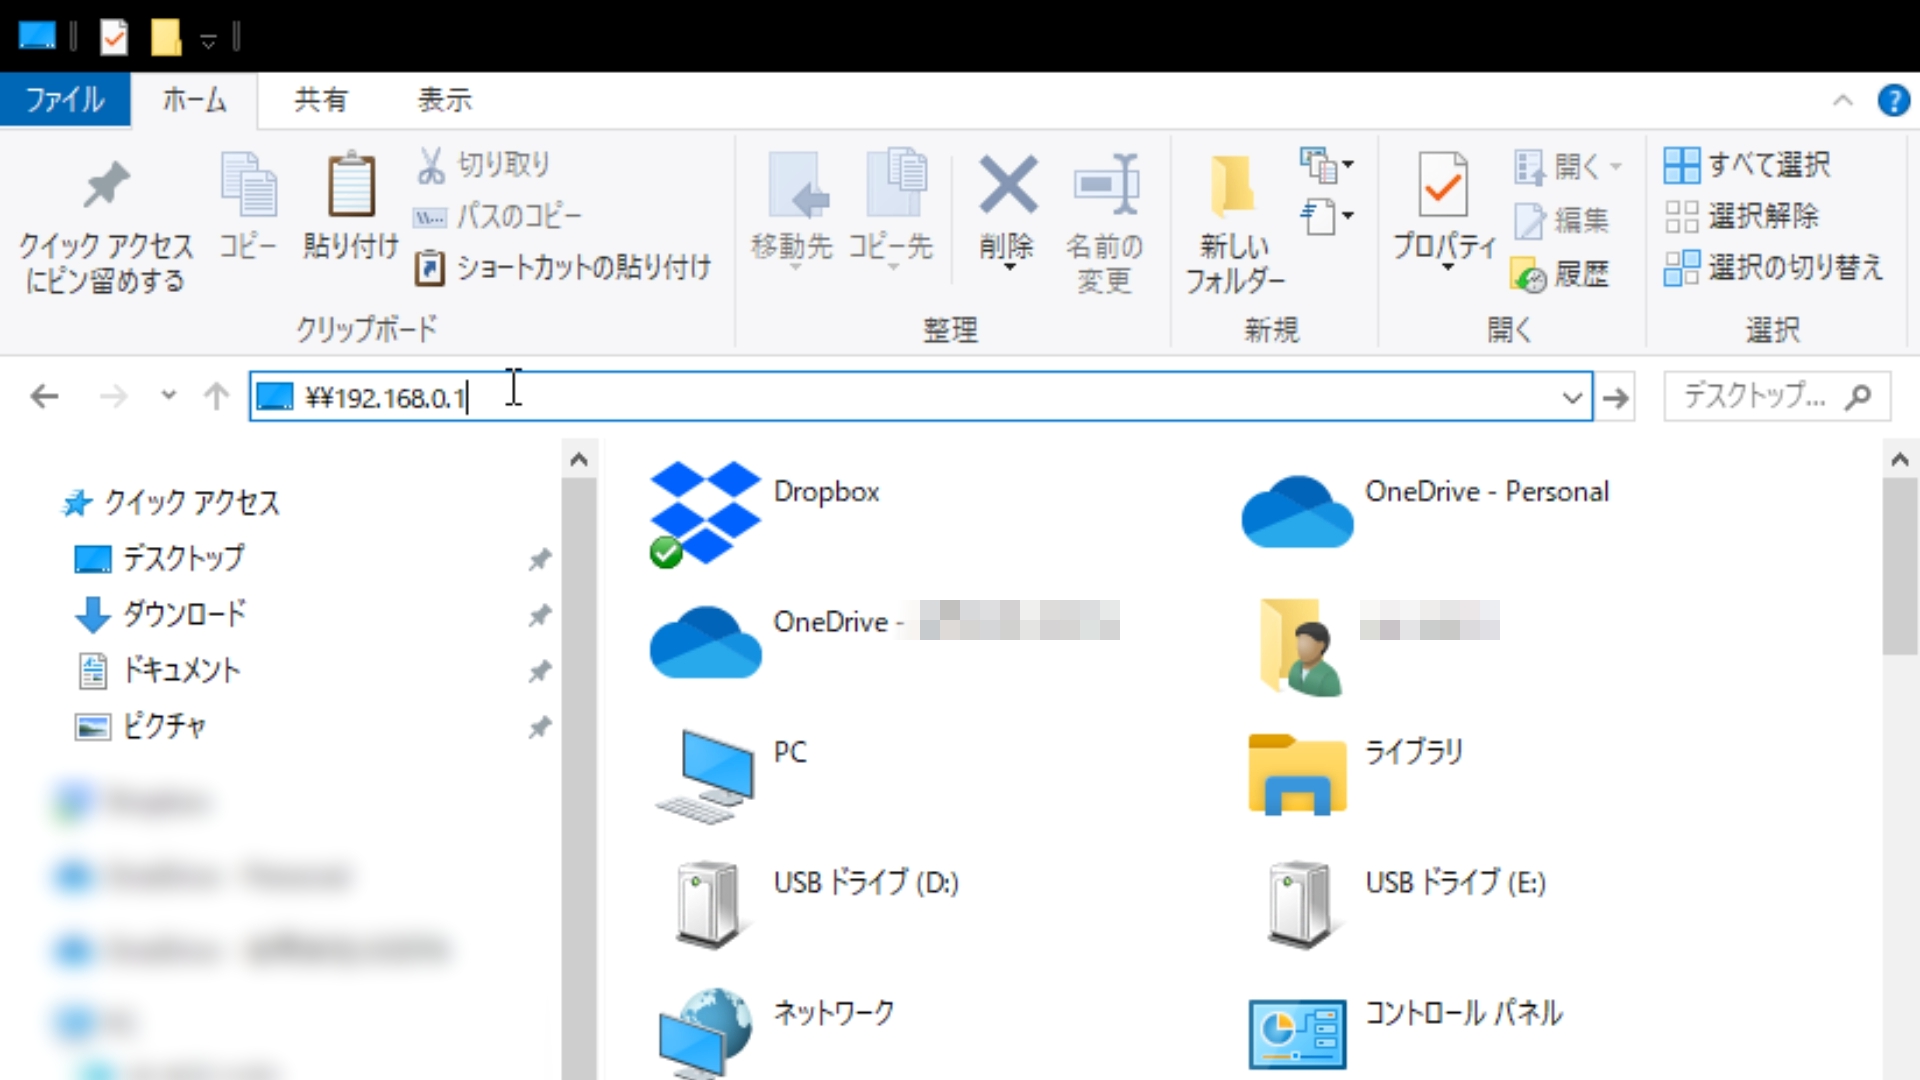Open the recent locations dropdown arrow

(x=168, y=396)
